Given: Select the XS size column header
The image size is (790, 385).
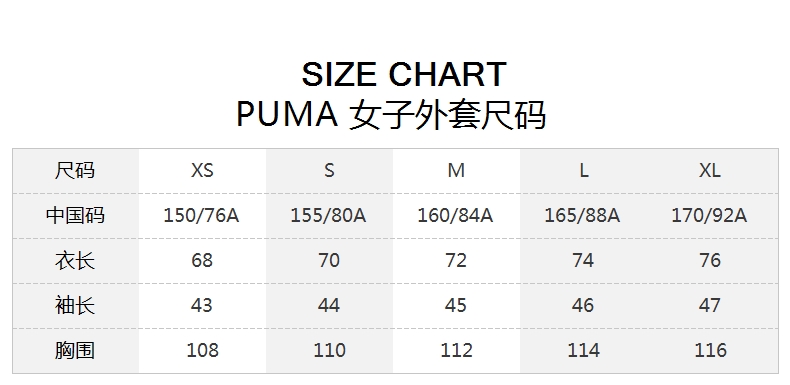Looking at the screenshot, I should tap(202, 170).
